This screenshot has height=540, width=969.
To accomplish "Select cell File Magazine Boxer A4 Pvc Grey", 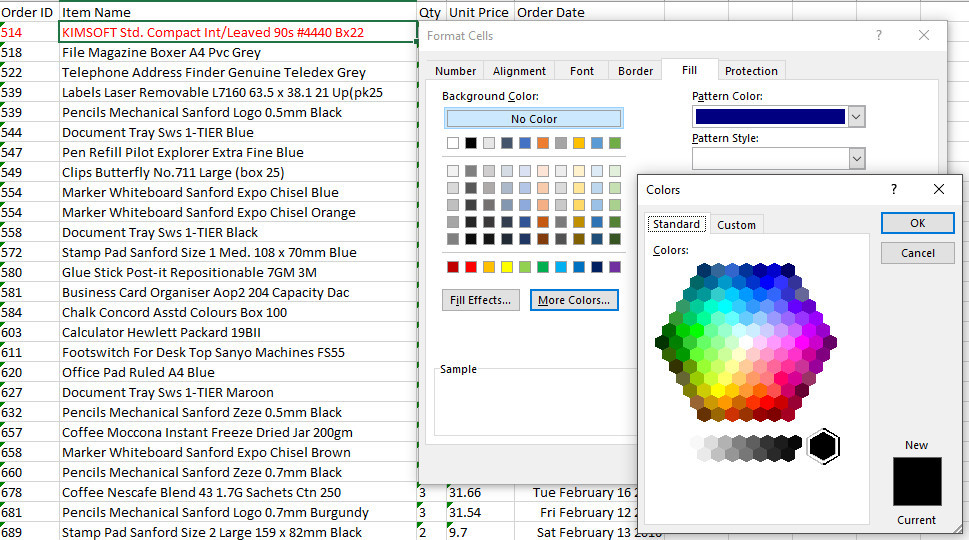I will [238, 53].
